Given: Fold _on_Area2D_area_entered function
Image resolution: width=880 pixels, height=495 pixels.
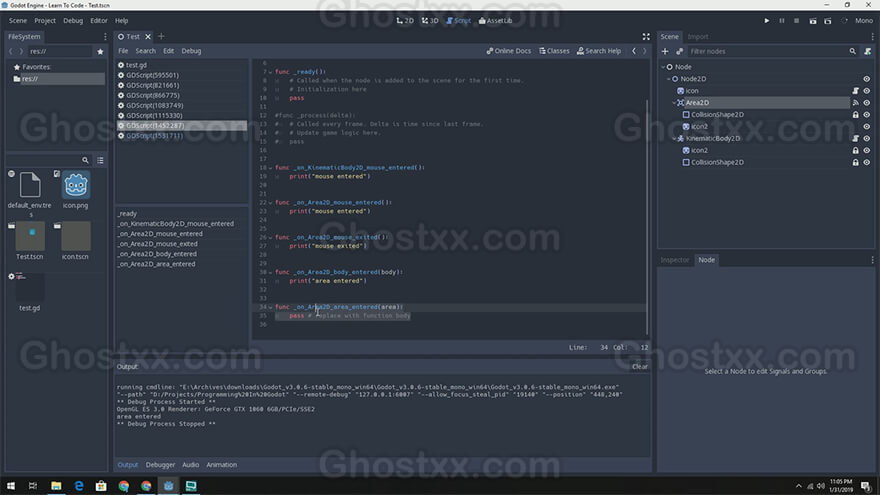Looking at the screenshot, I should click(x=271, y=307).
